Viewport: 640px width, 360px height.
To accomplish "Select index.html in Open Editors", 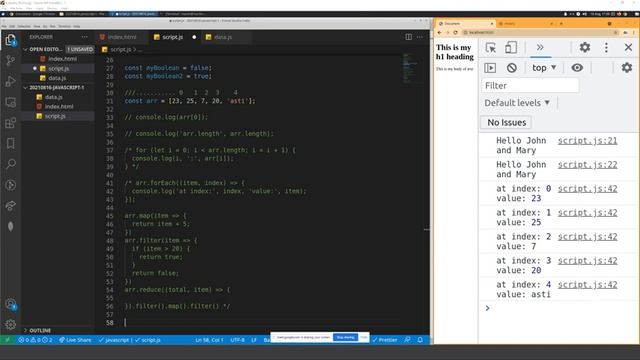I will 62,59.
